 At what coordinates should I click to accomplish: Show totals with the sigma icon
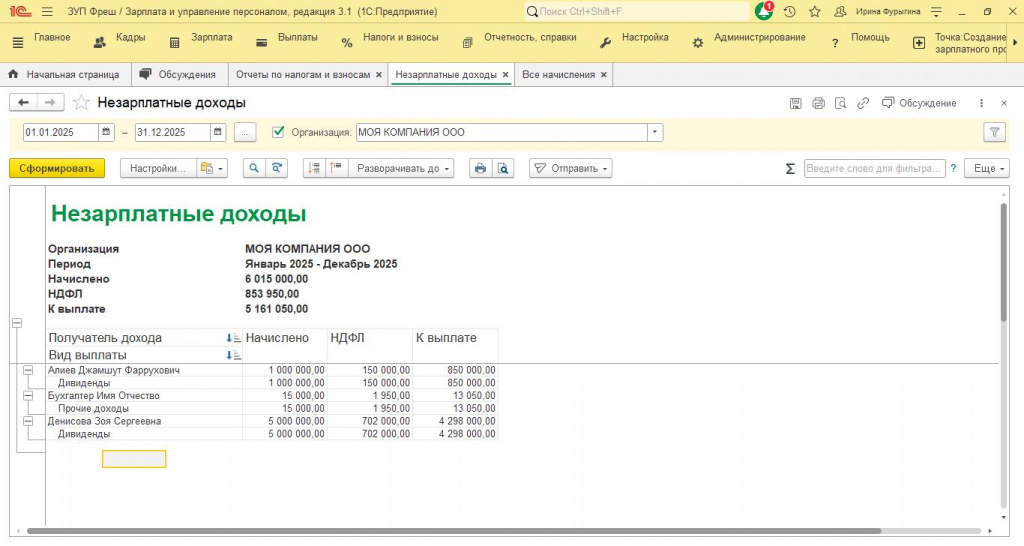790,169
